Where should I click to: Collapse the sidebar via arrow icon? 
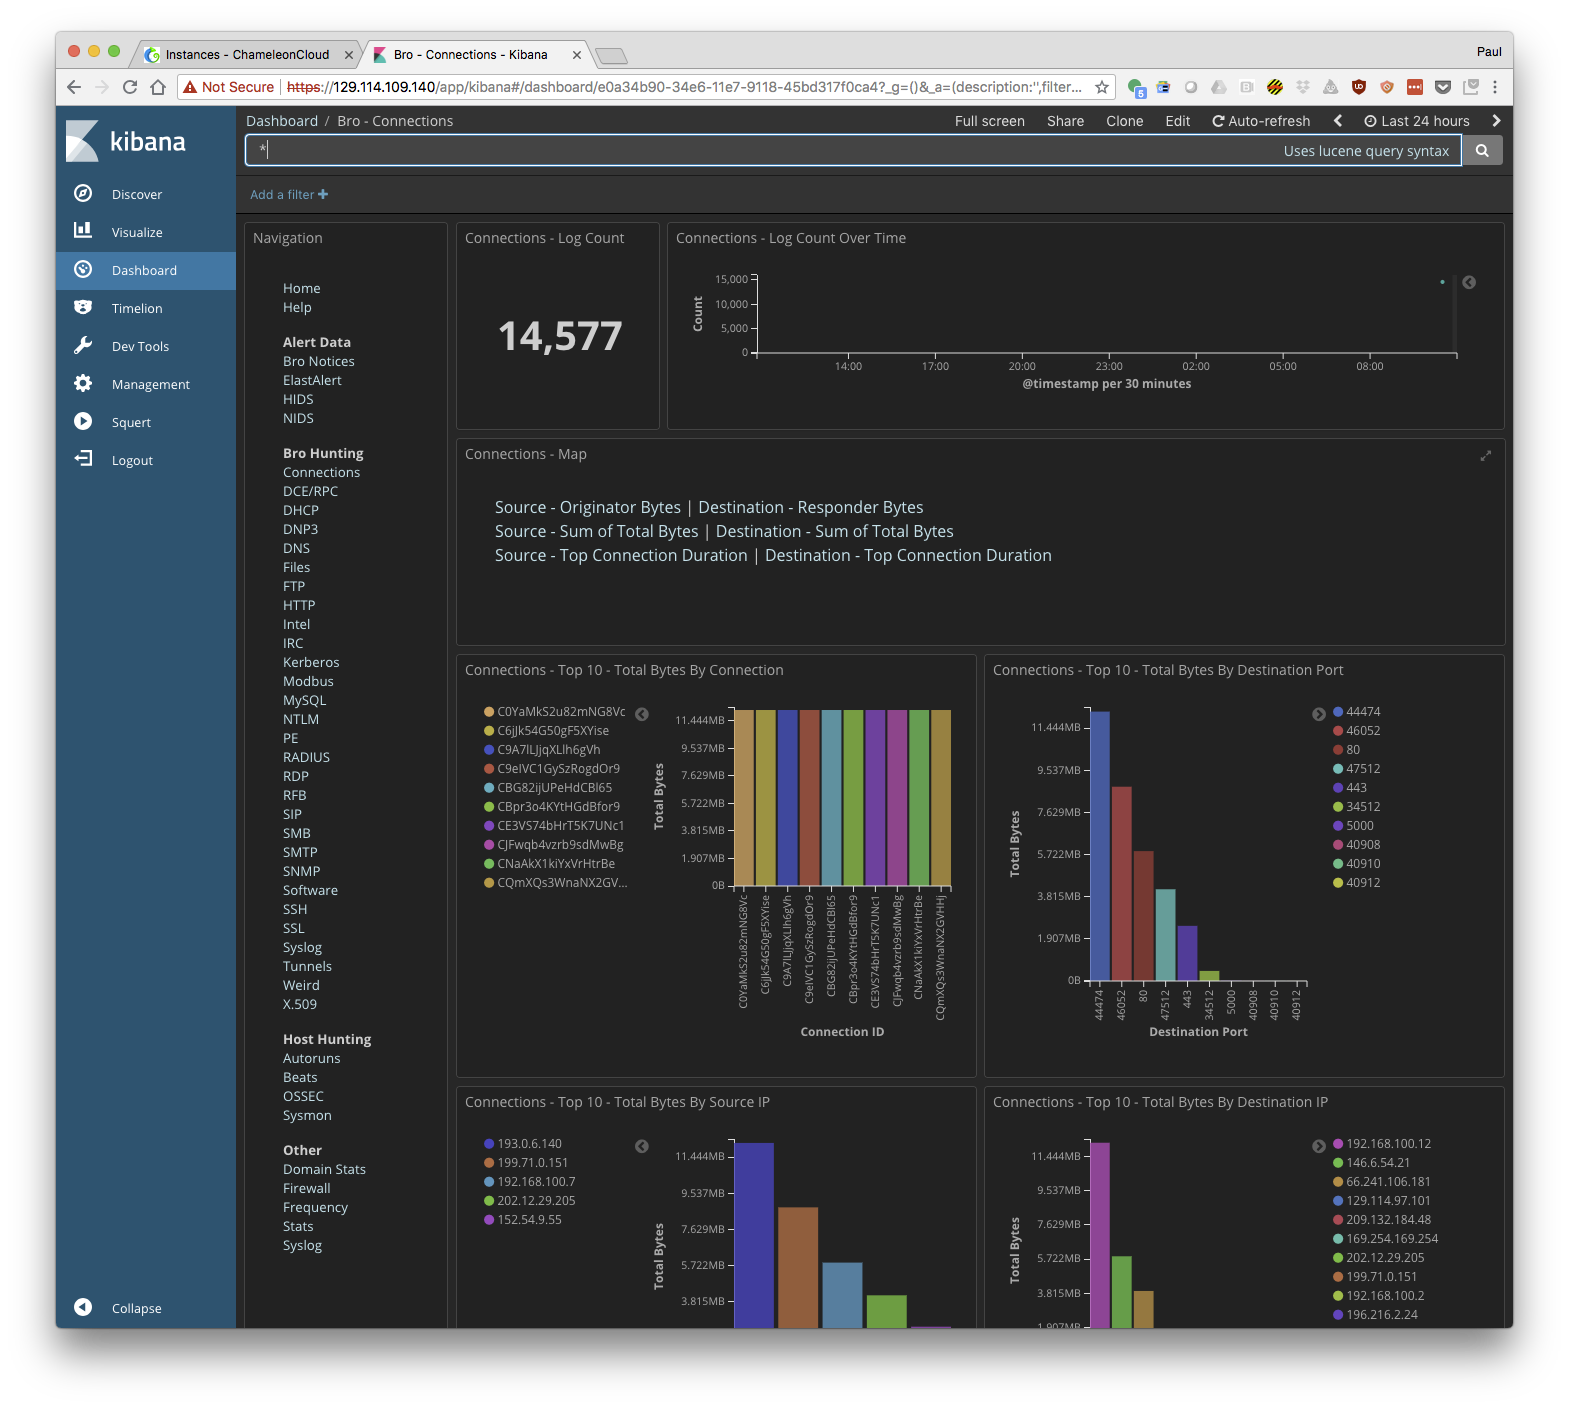tap(83, 1307)
